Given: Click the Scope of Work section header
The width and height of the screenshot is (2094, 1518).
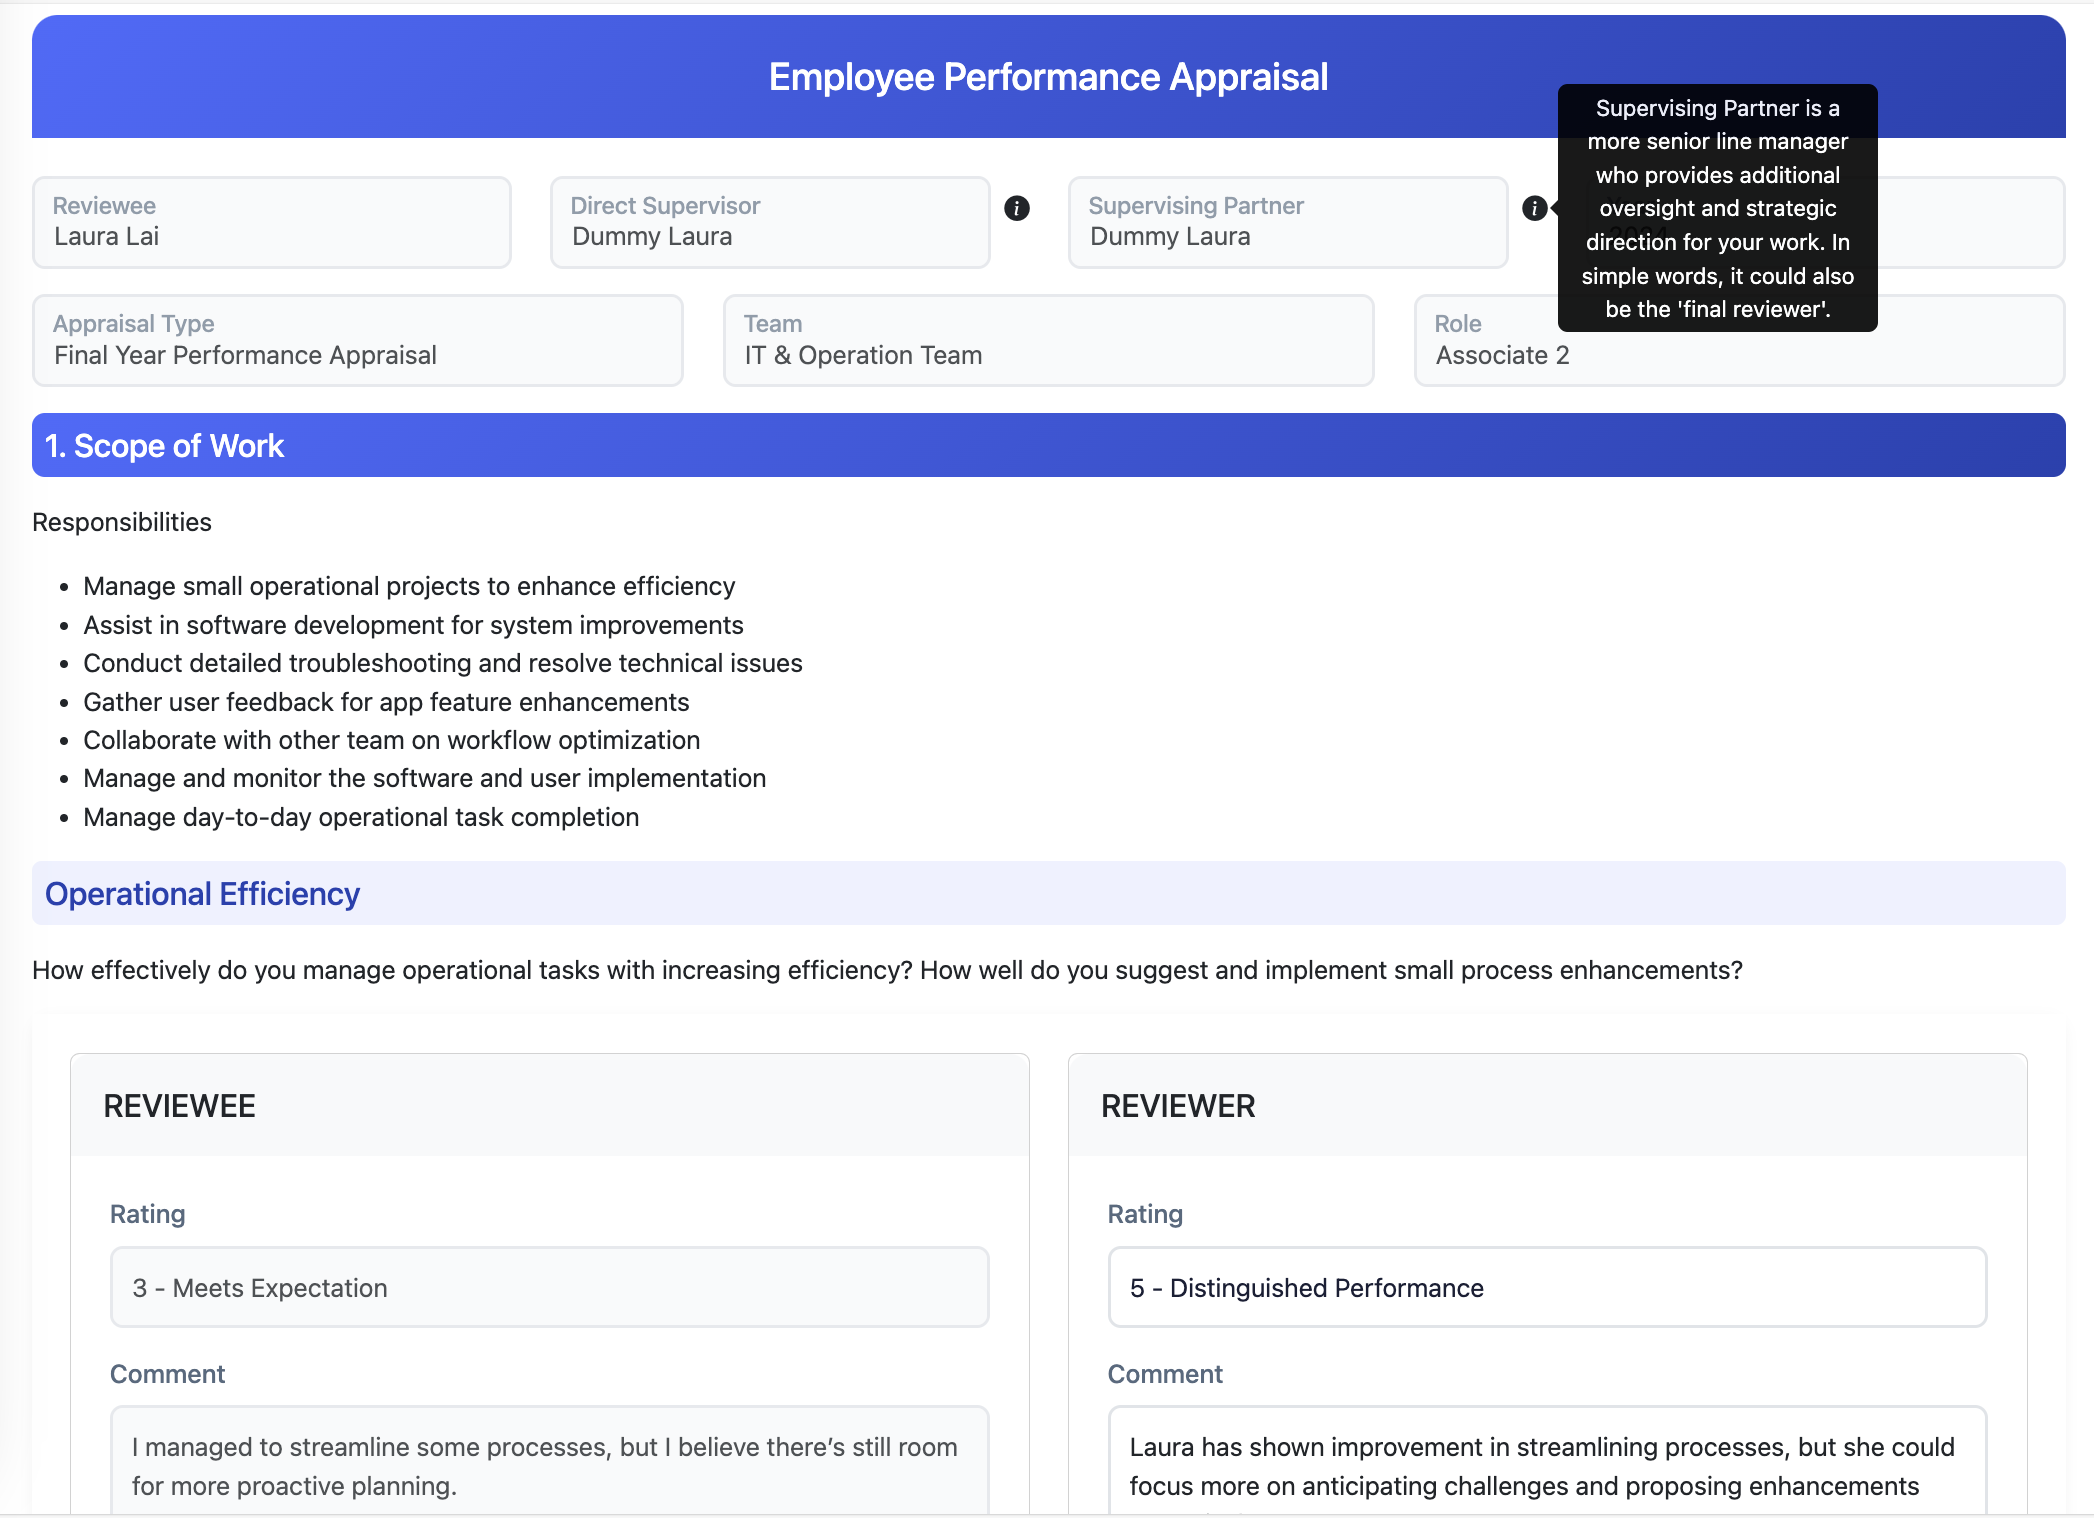Looking at the screenshot, I should tap(1047, 445).
